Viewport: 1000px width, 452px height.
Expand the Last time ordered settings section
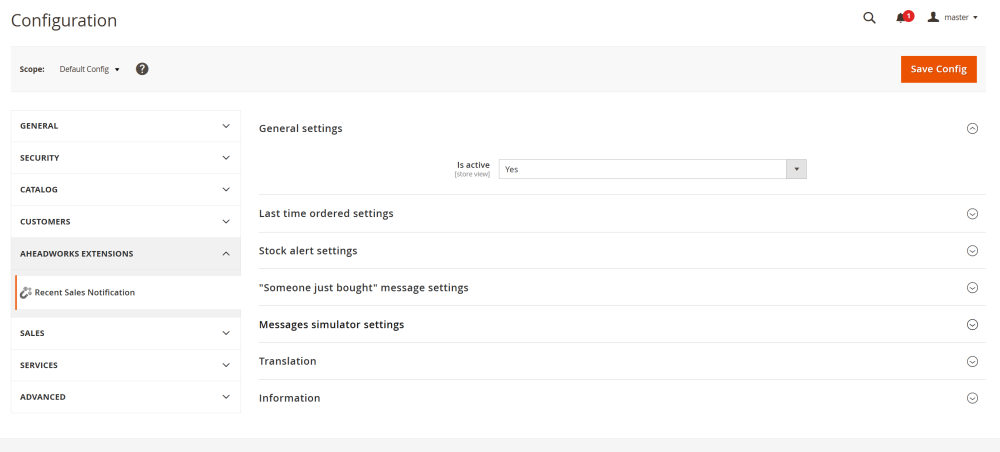click(x=326, y=214)
